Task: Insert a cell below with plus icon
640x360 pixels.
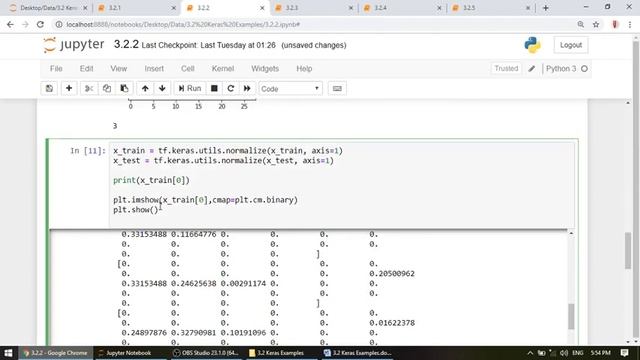Action: 69,89
